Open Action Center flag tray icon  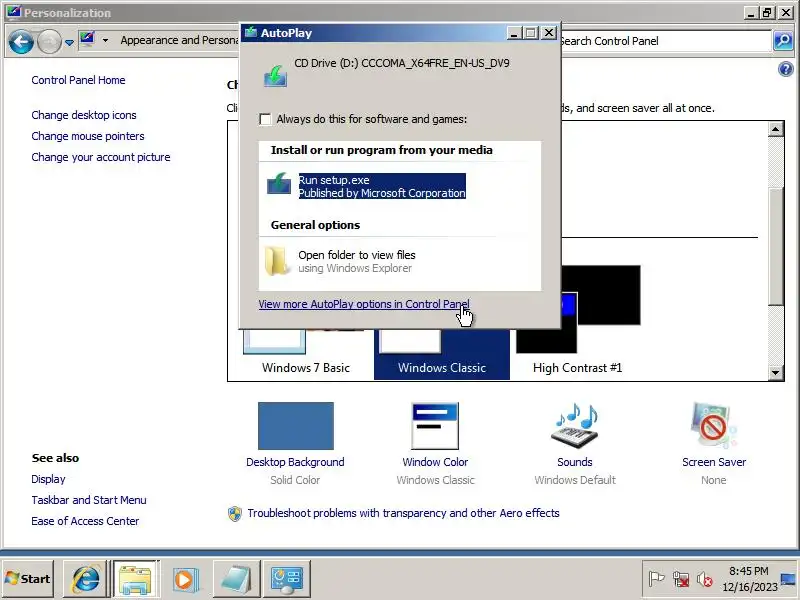pos(656,579)
